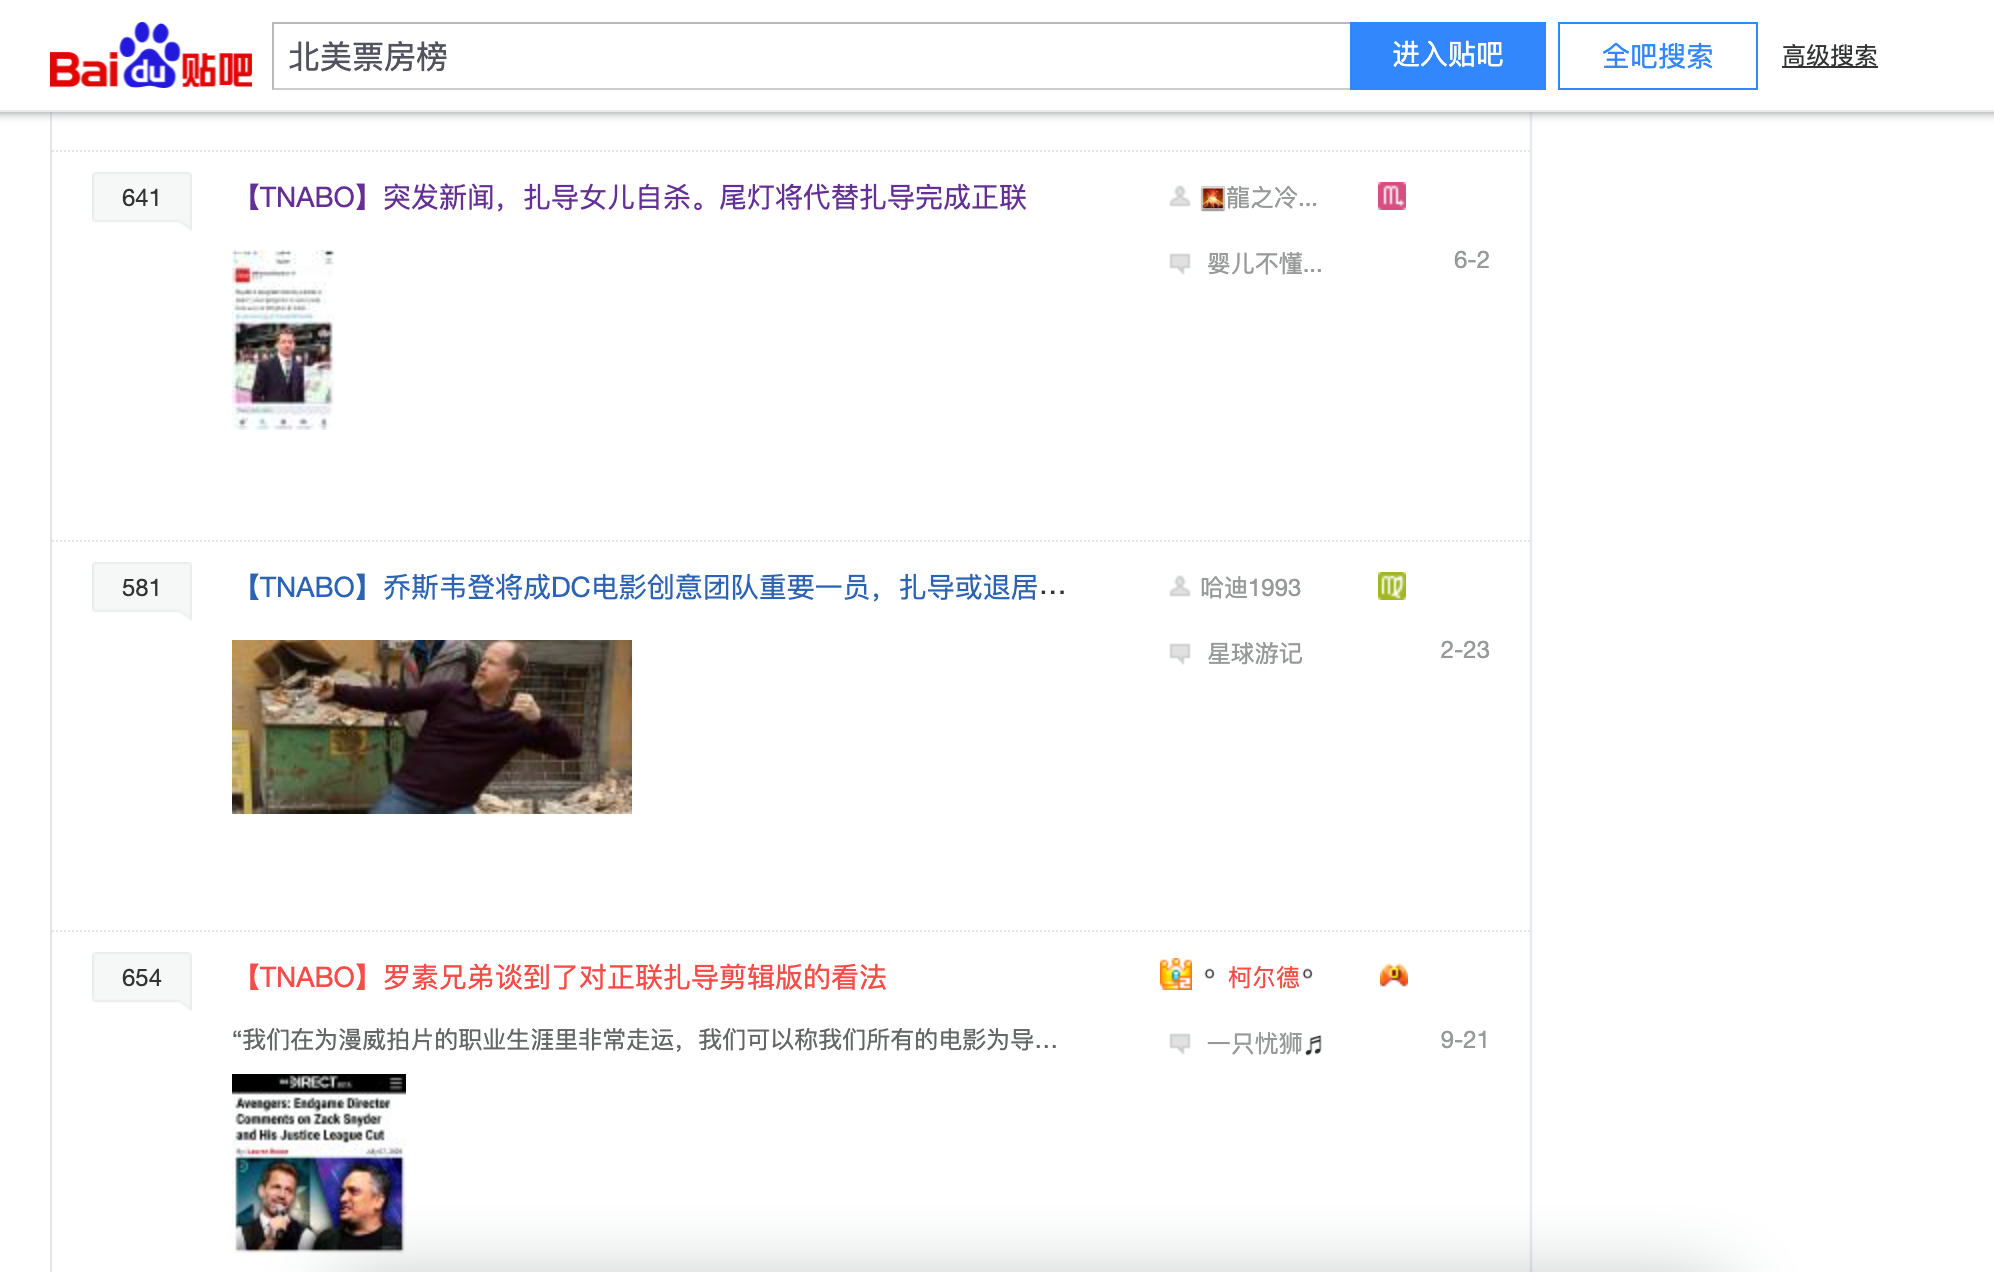Open the Joss Whedon dumpster thumbnail image
This screenshot has width=1994, height=1272.
431,727
